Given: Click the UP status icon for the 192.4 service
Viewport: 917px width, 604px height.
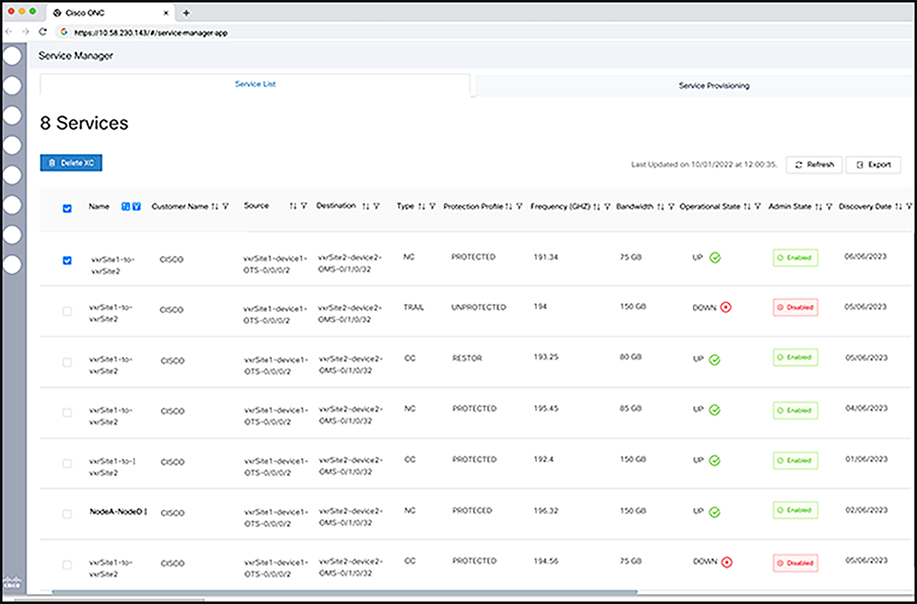Looking at the screenshot, I should [x=715, y=461].
